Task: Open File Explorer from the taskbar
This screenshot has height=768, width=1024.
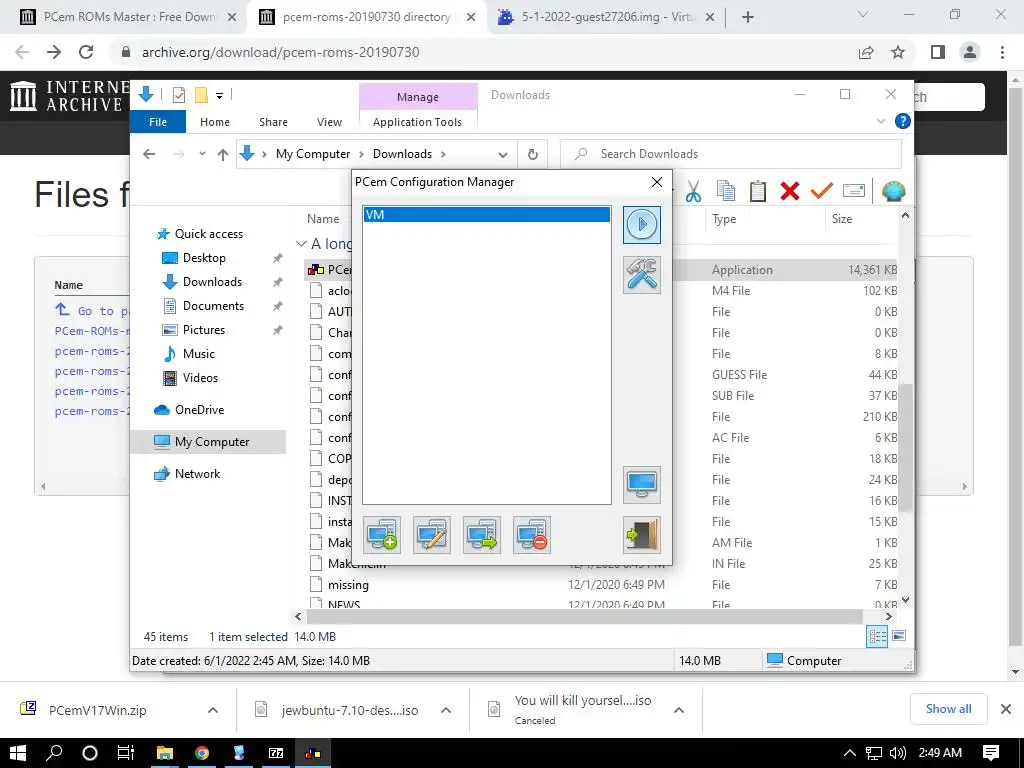Action: pyautogui.click(x=165, y=753)
